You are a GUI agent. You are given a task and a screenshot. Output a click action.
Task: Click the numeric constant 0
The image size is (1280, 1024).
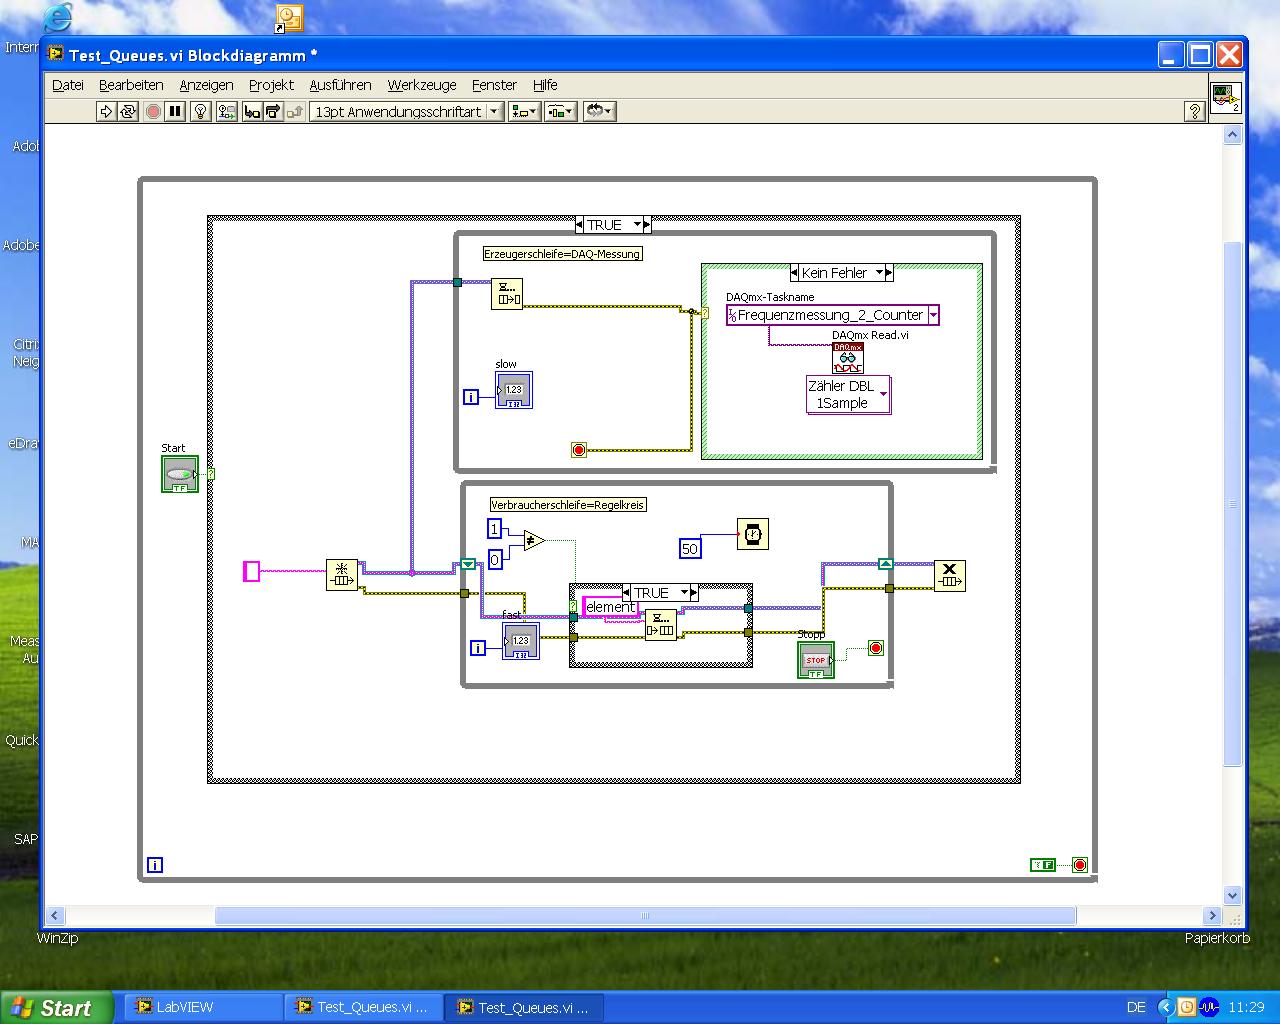494,560
